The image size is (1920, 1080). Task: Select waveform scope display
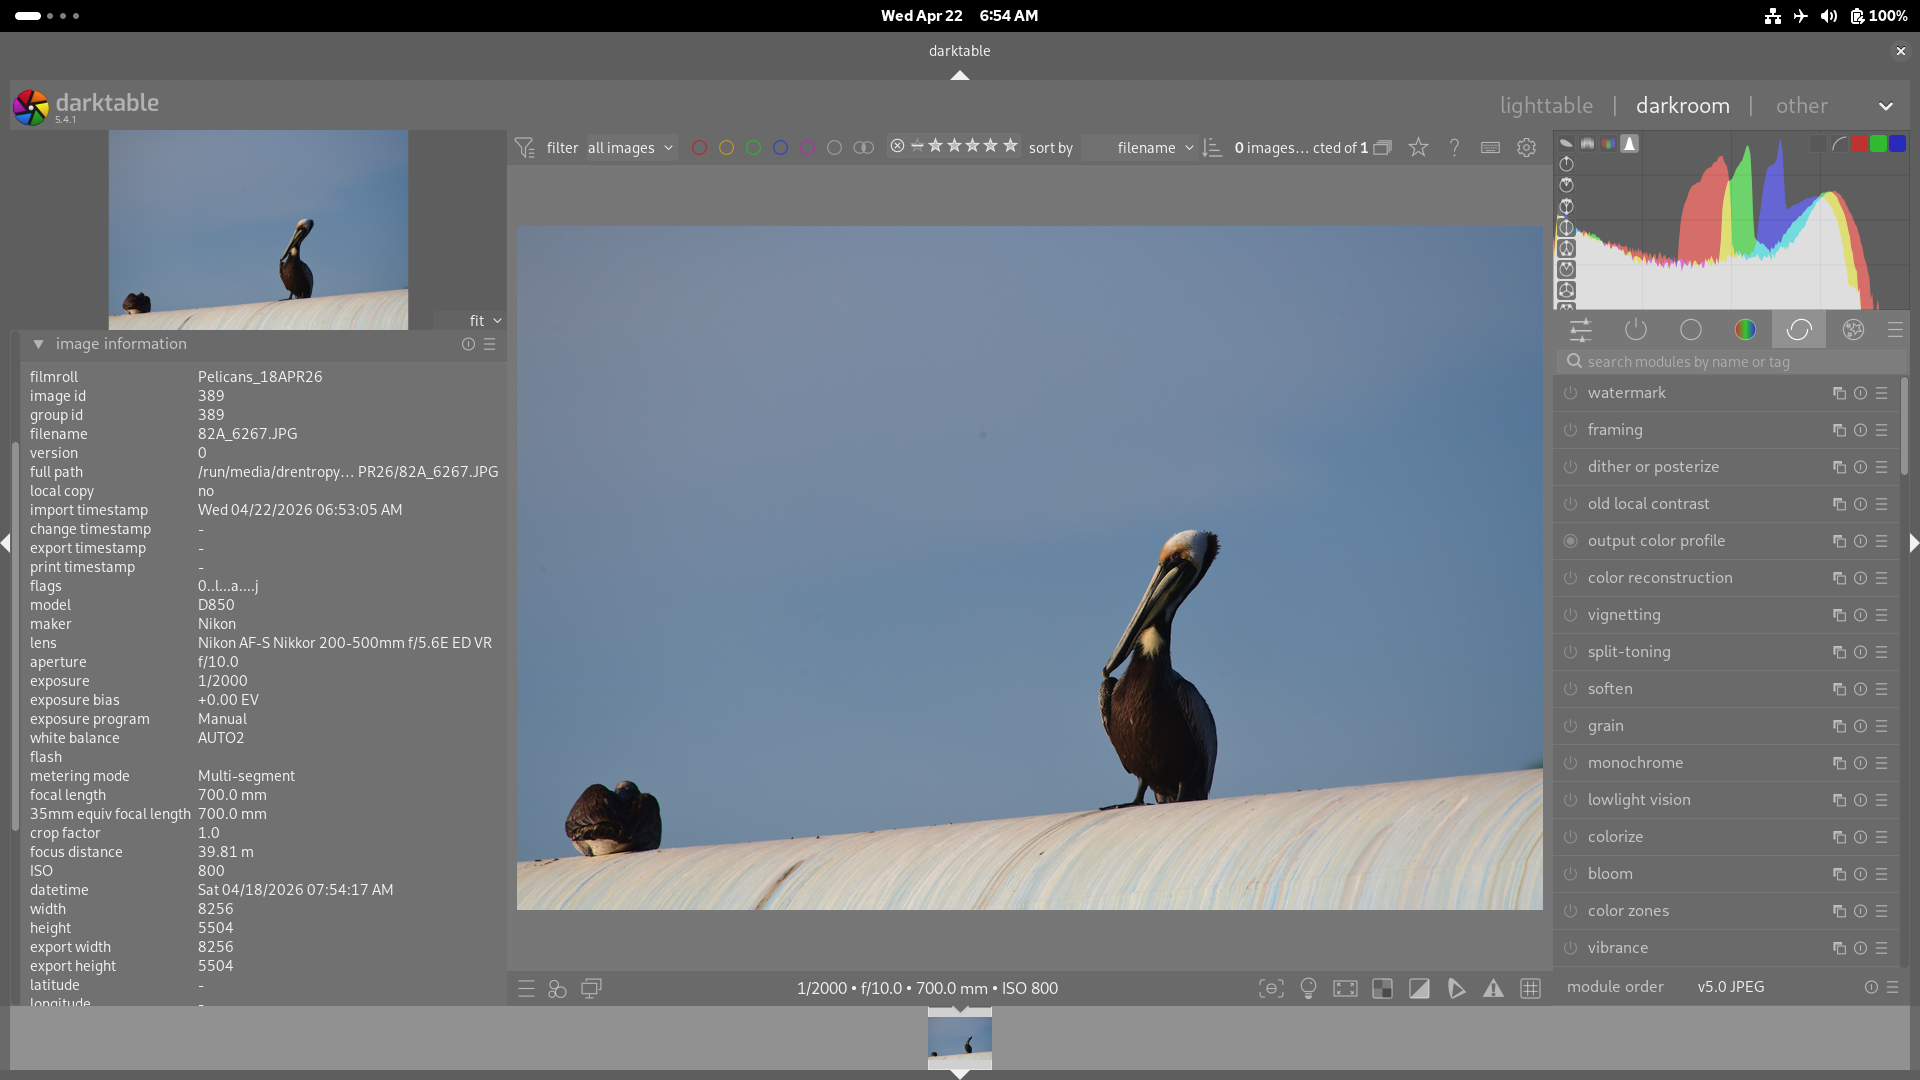1587,143
